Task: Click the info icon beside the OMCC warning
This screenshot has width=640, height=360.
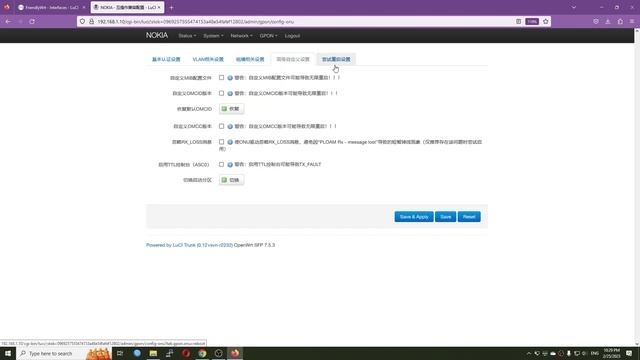Action: 230,127
